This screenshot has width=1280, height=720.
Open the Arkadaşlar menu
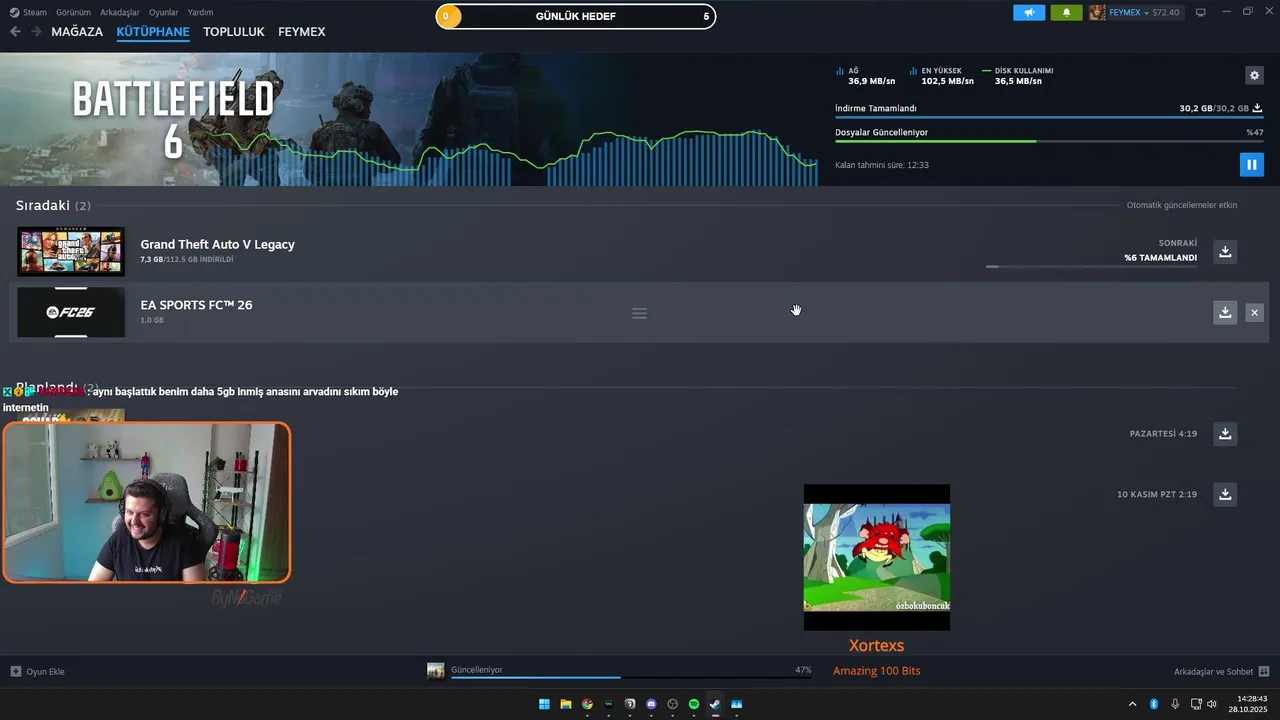pos(120,12)
